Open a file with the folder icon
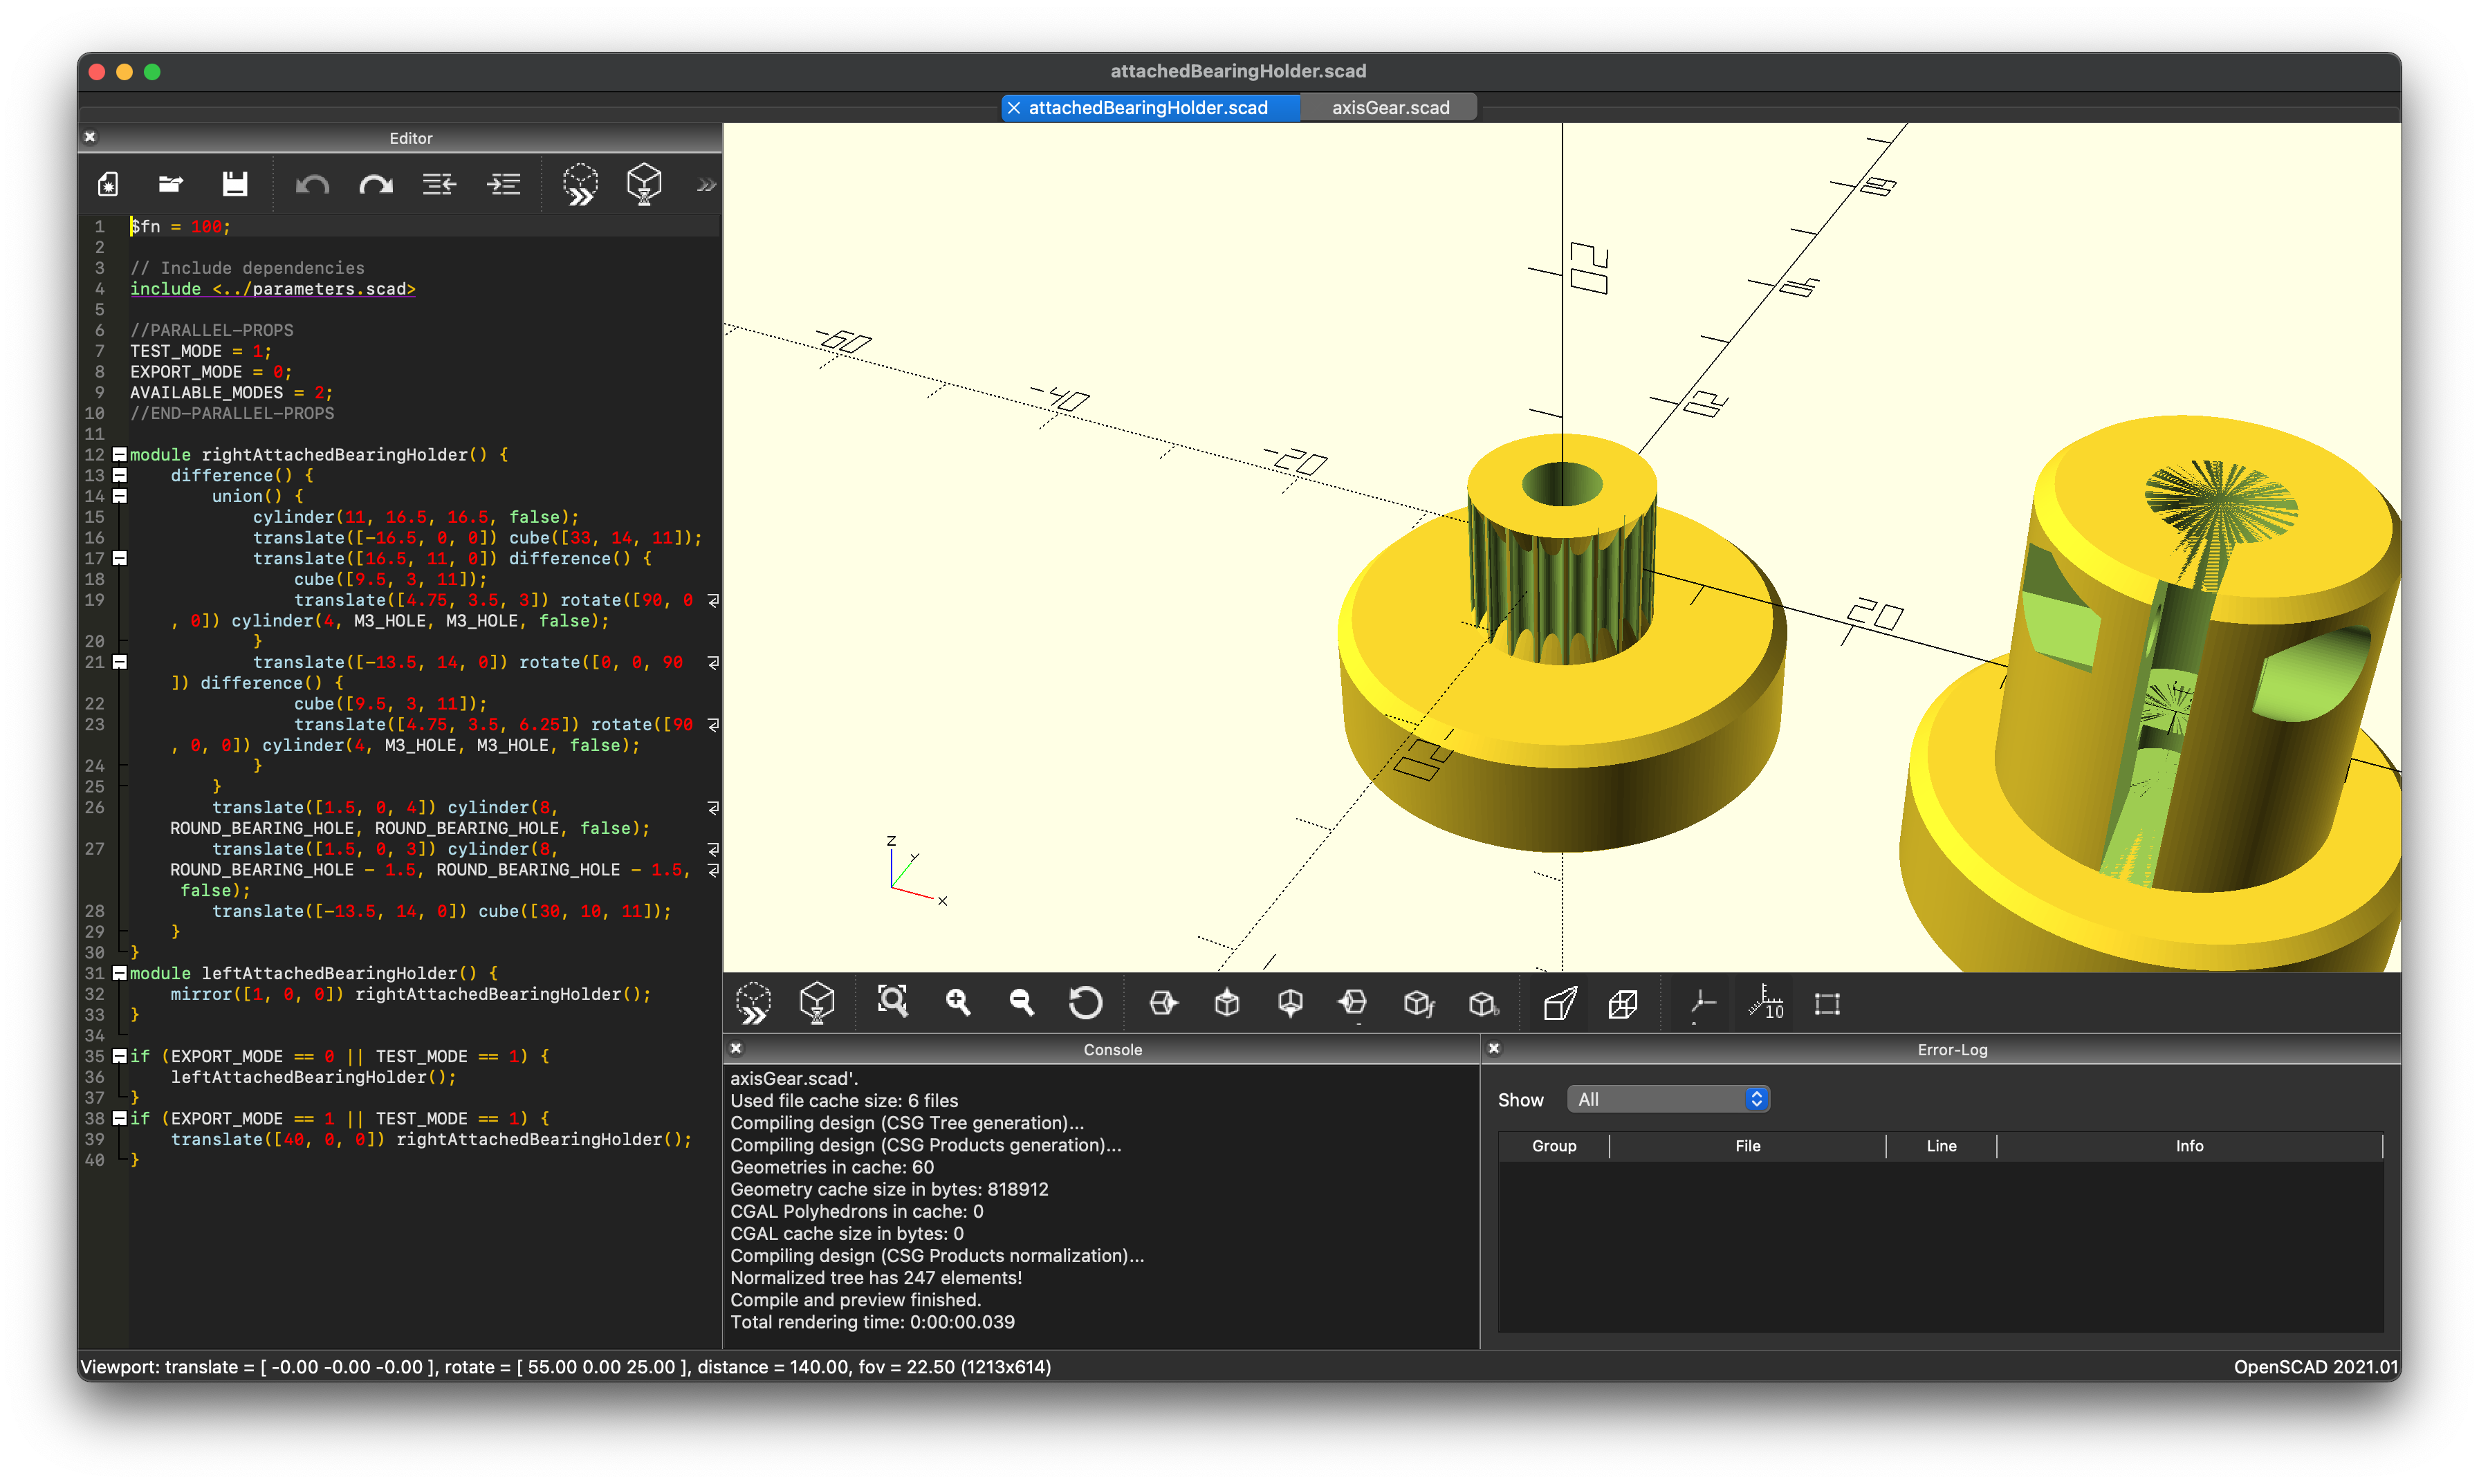 pos(171,184)
